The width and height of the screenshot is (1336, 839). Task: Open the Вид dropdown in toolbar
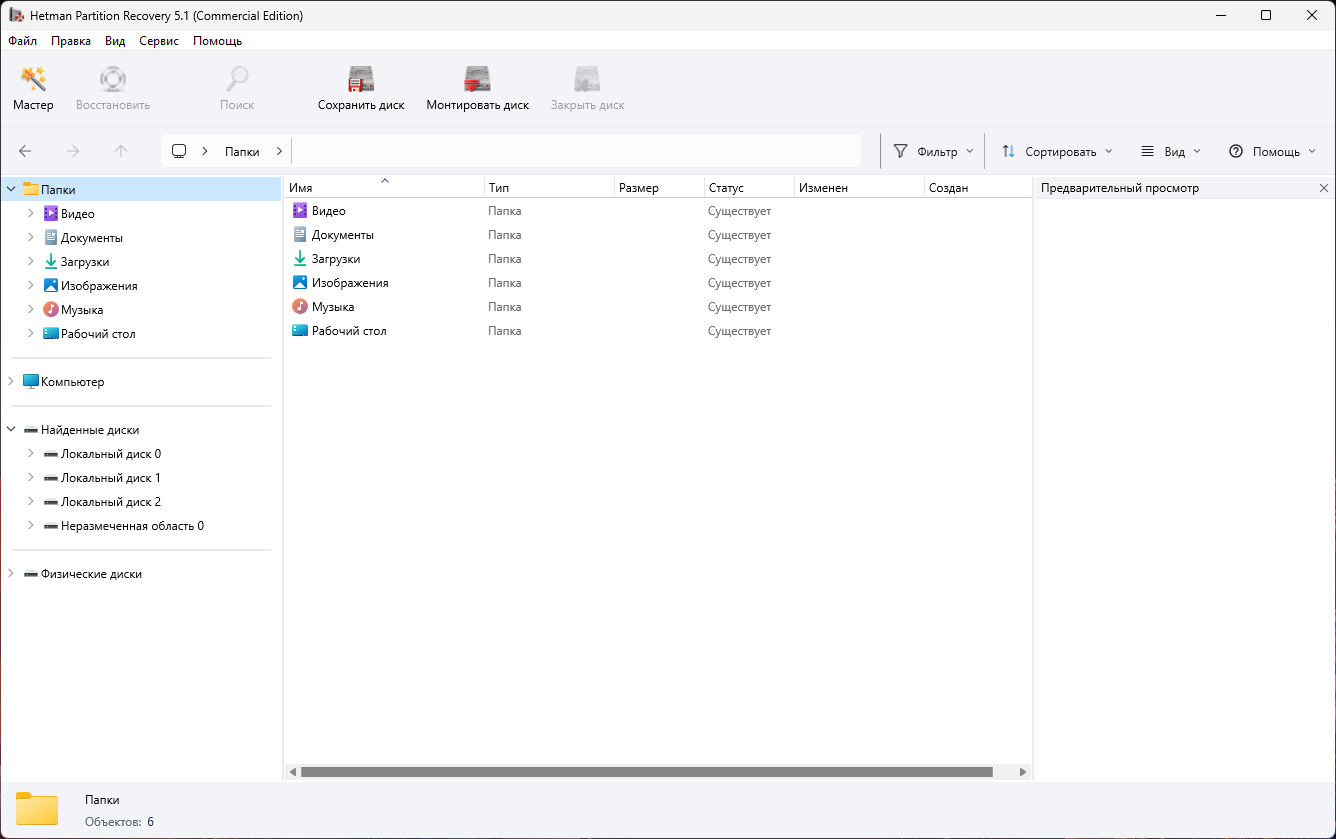pyautogui.click(x=1171, y=152)
